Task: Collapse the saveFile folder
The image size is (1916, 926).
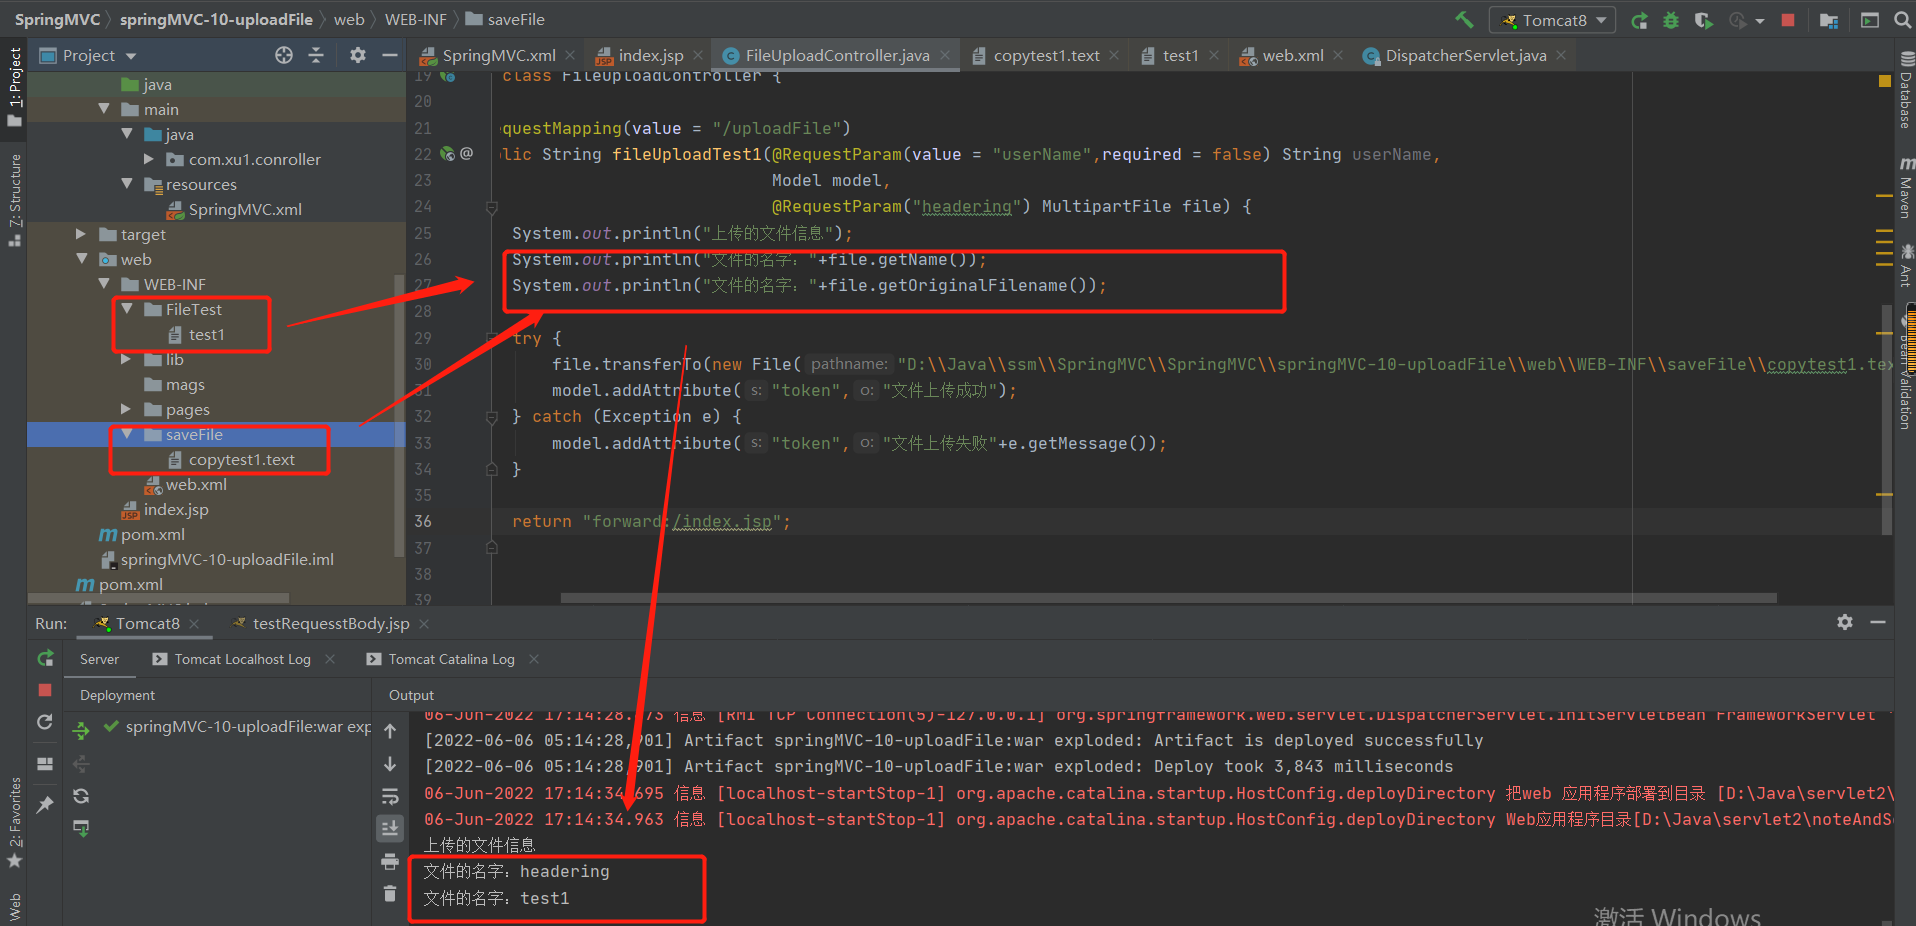Action: tap(127, 434)
